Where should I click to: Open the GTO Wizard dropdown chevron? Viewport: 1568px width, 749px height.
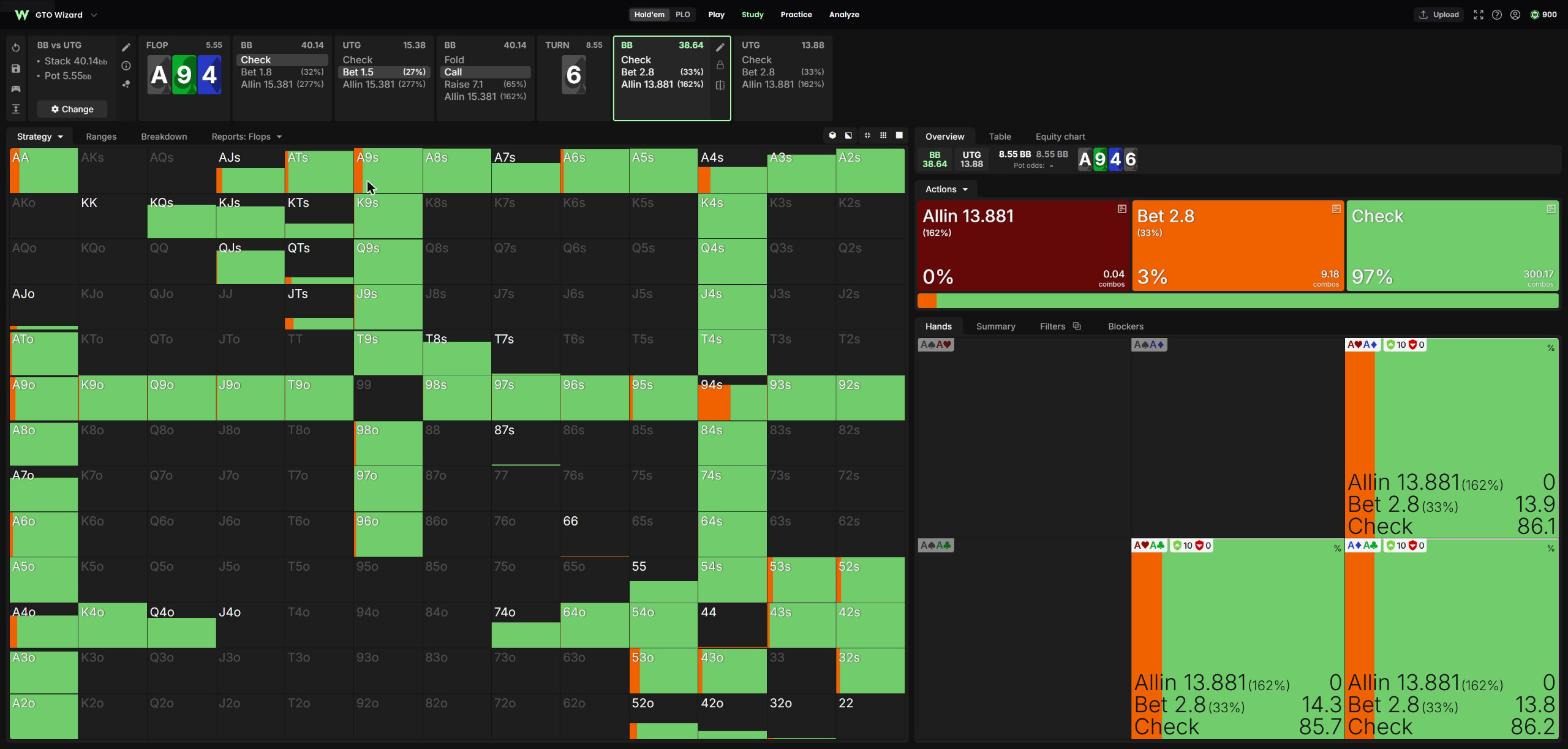[x=94, y=15]
